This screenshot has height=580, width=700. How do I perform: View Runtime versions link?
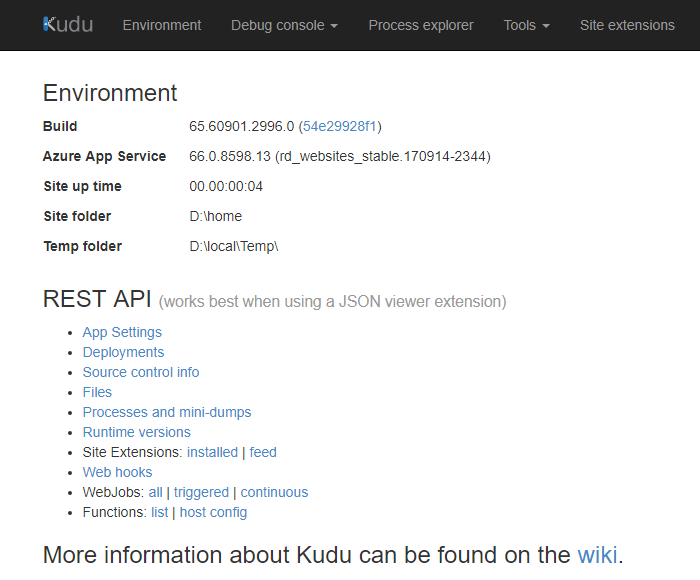coord(136,432)
